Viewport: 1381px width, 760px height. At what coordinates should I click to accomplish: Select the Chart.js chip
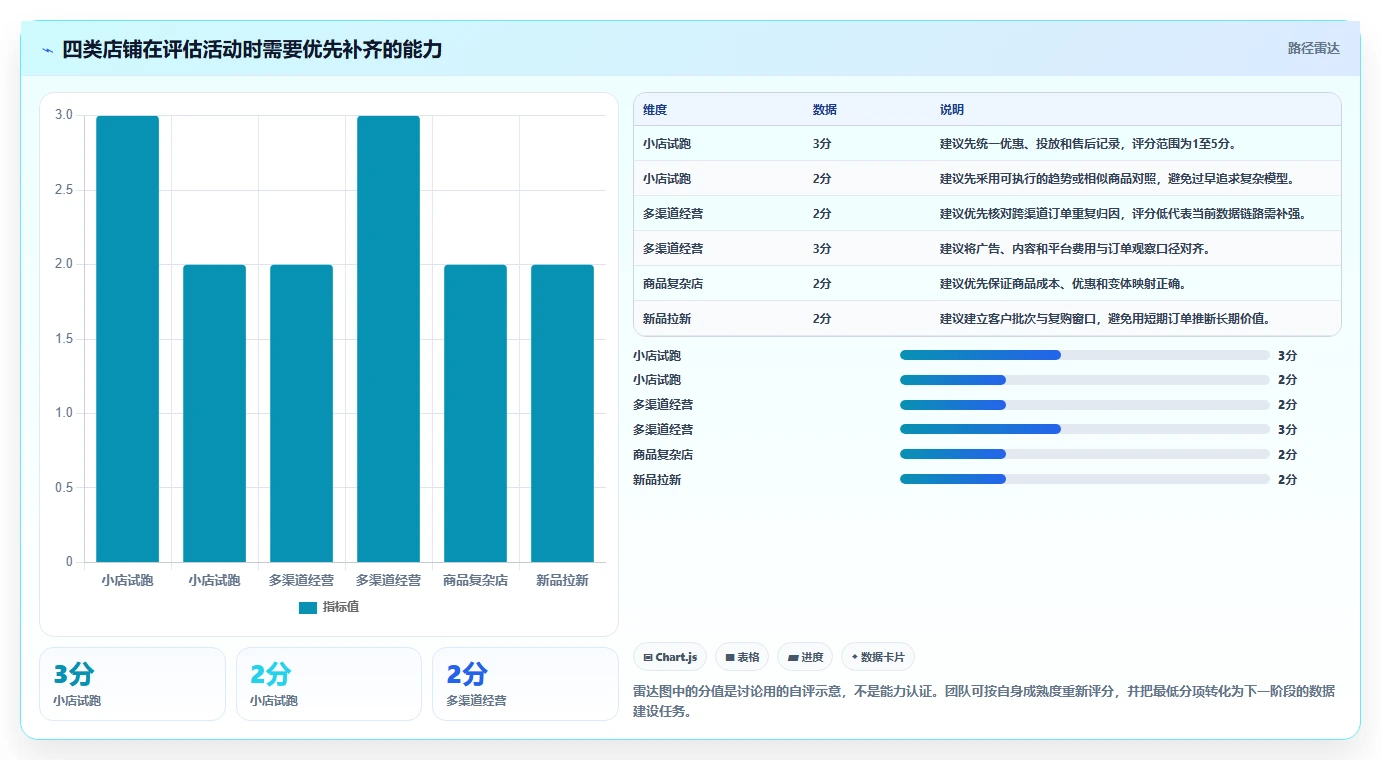coord(670,657)
